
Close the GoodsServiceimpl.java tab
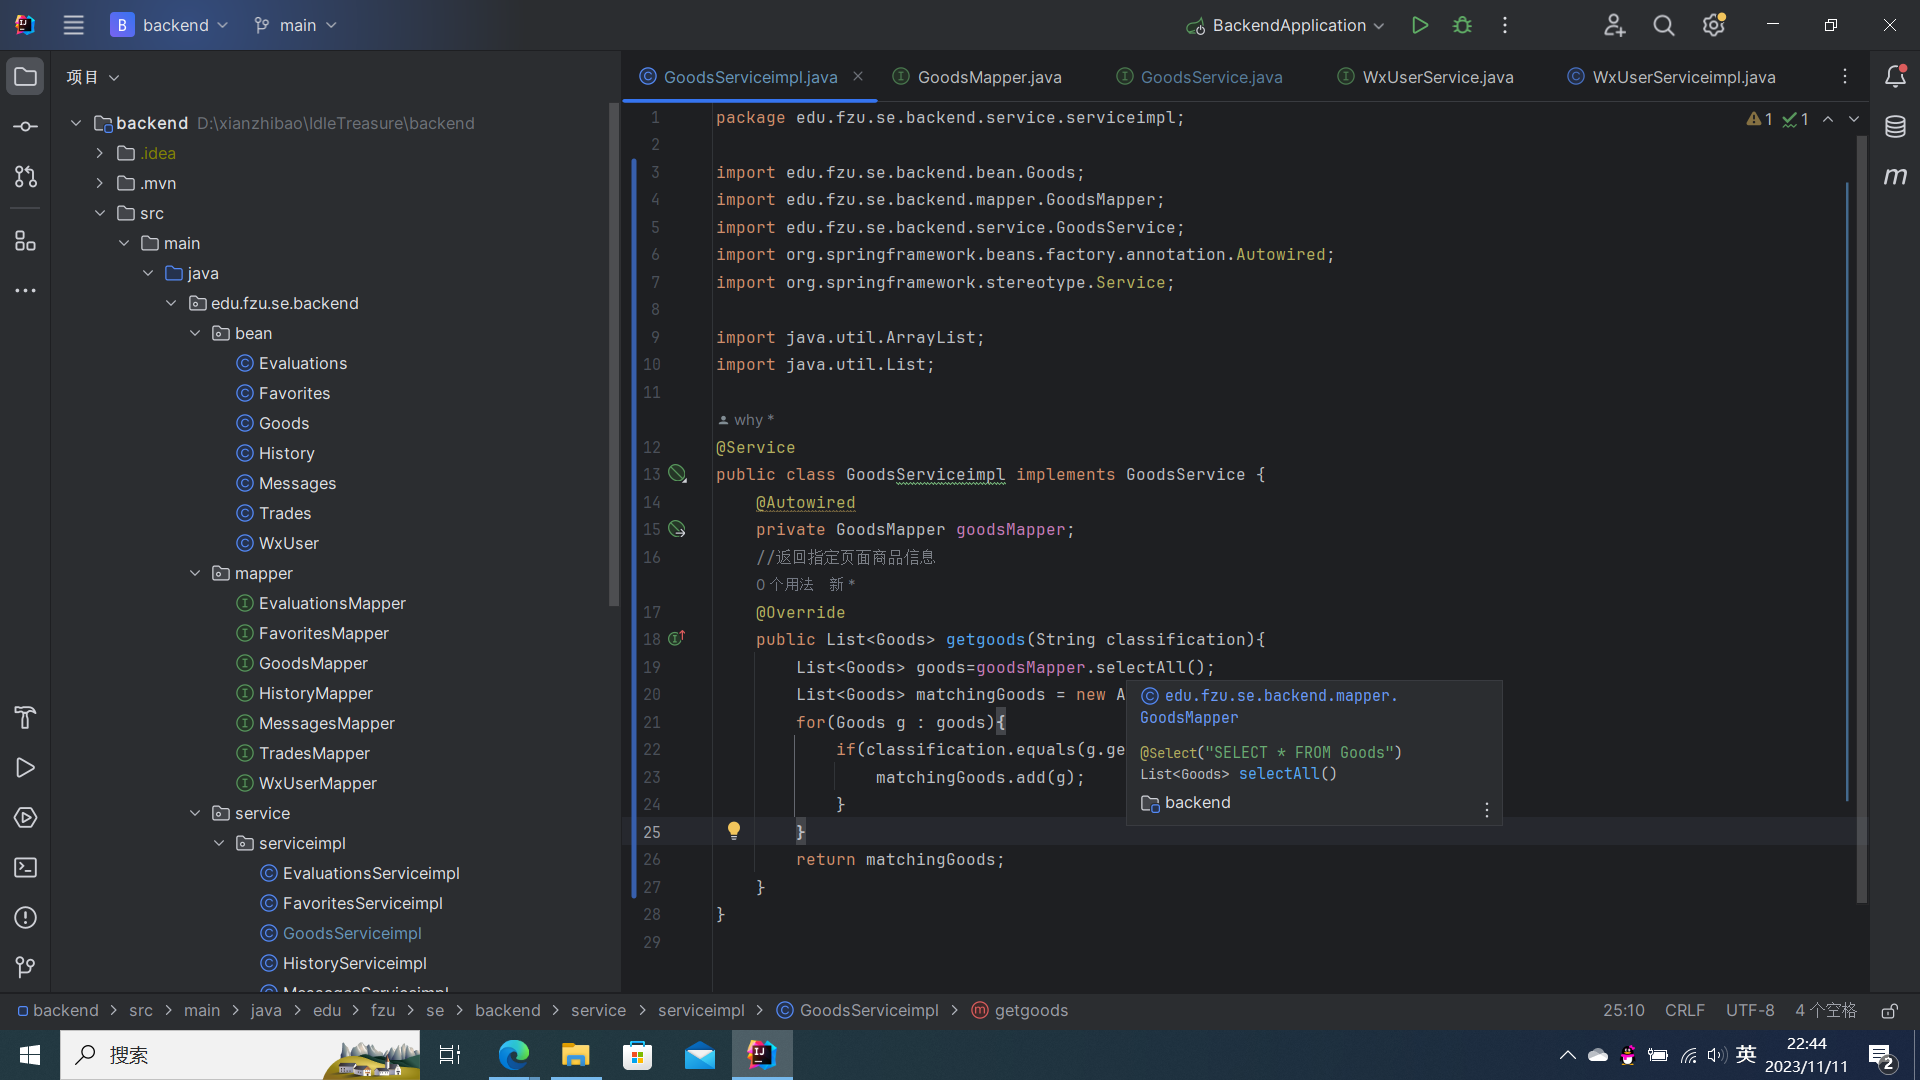coord(858,76)
